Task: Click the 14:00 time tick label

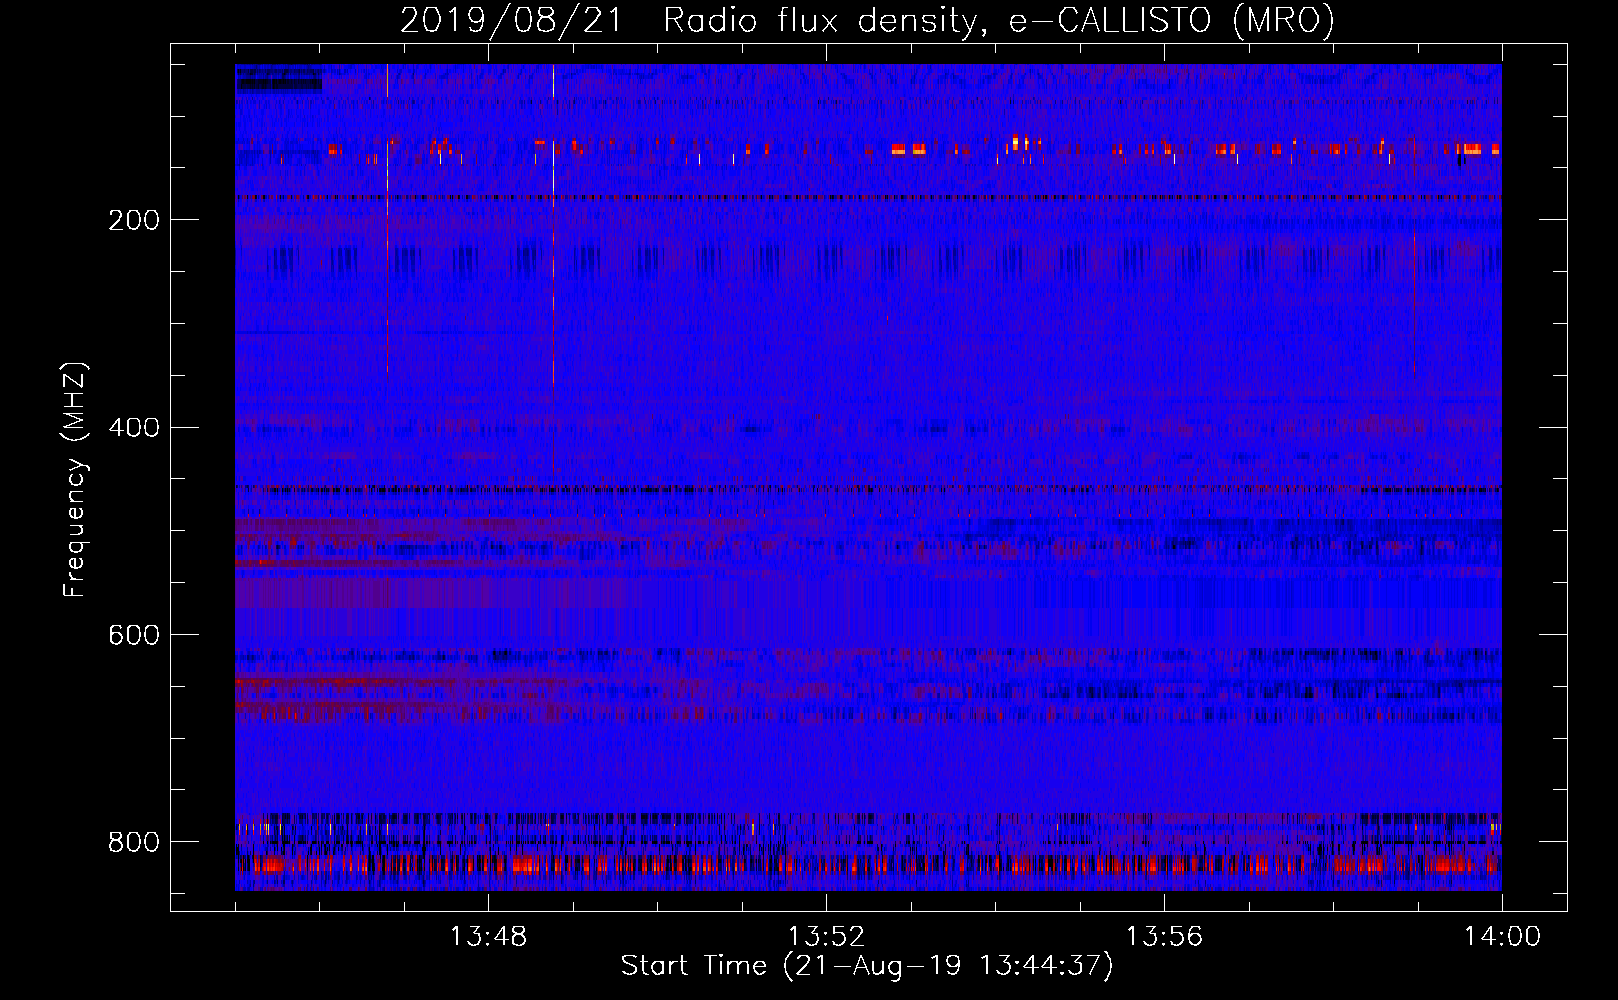Action: tap(1502, 937)
